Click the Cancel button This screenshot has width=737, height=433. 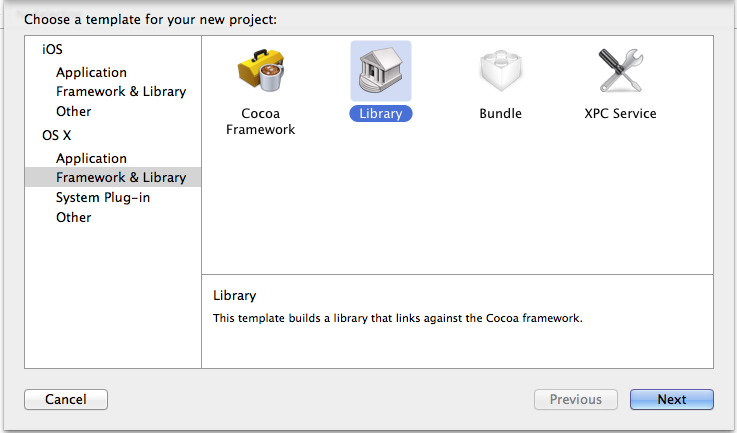point(66,399)
